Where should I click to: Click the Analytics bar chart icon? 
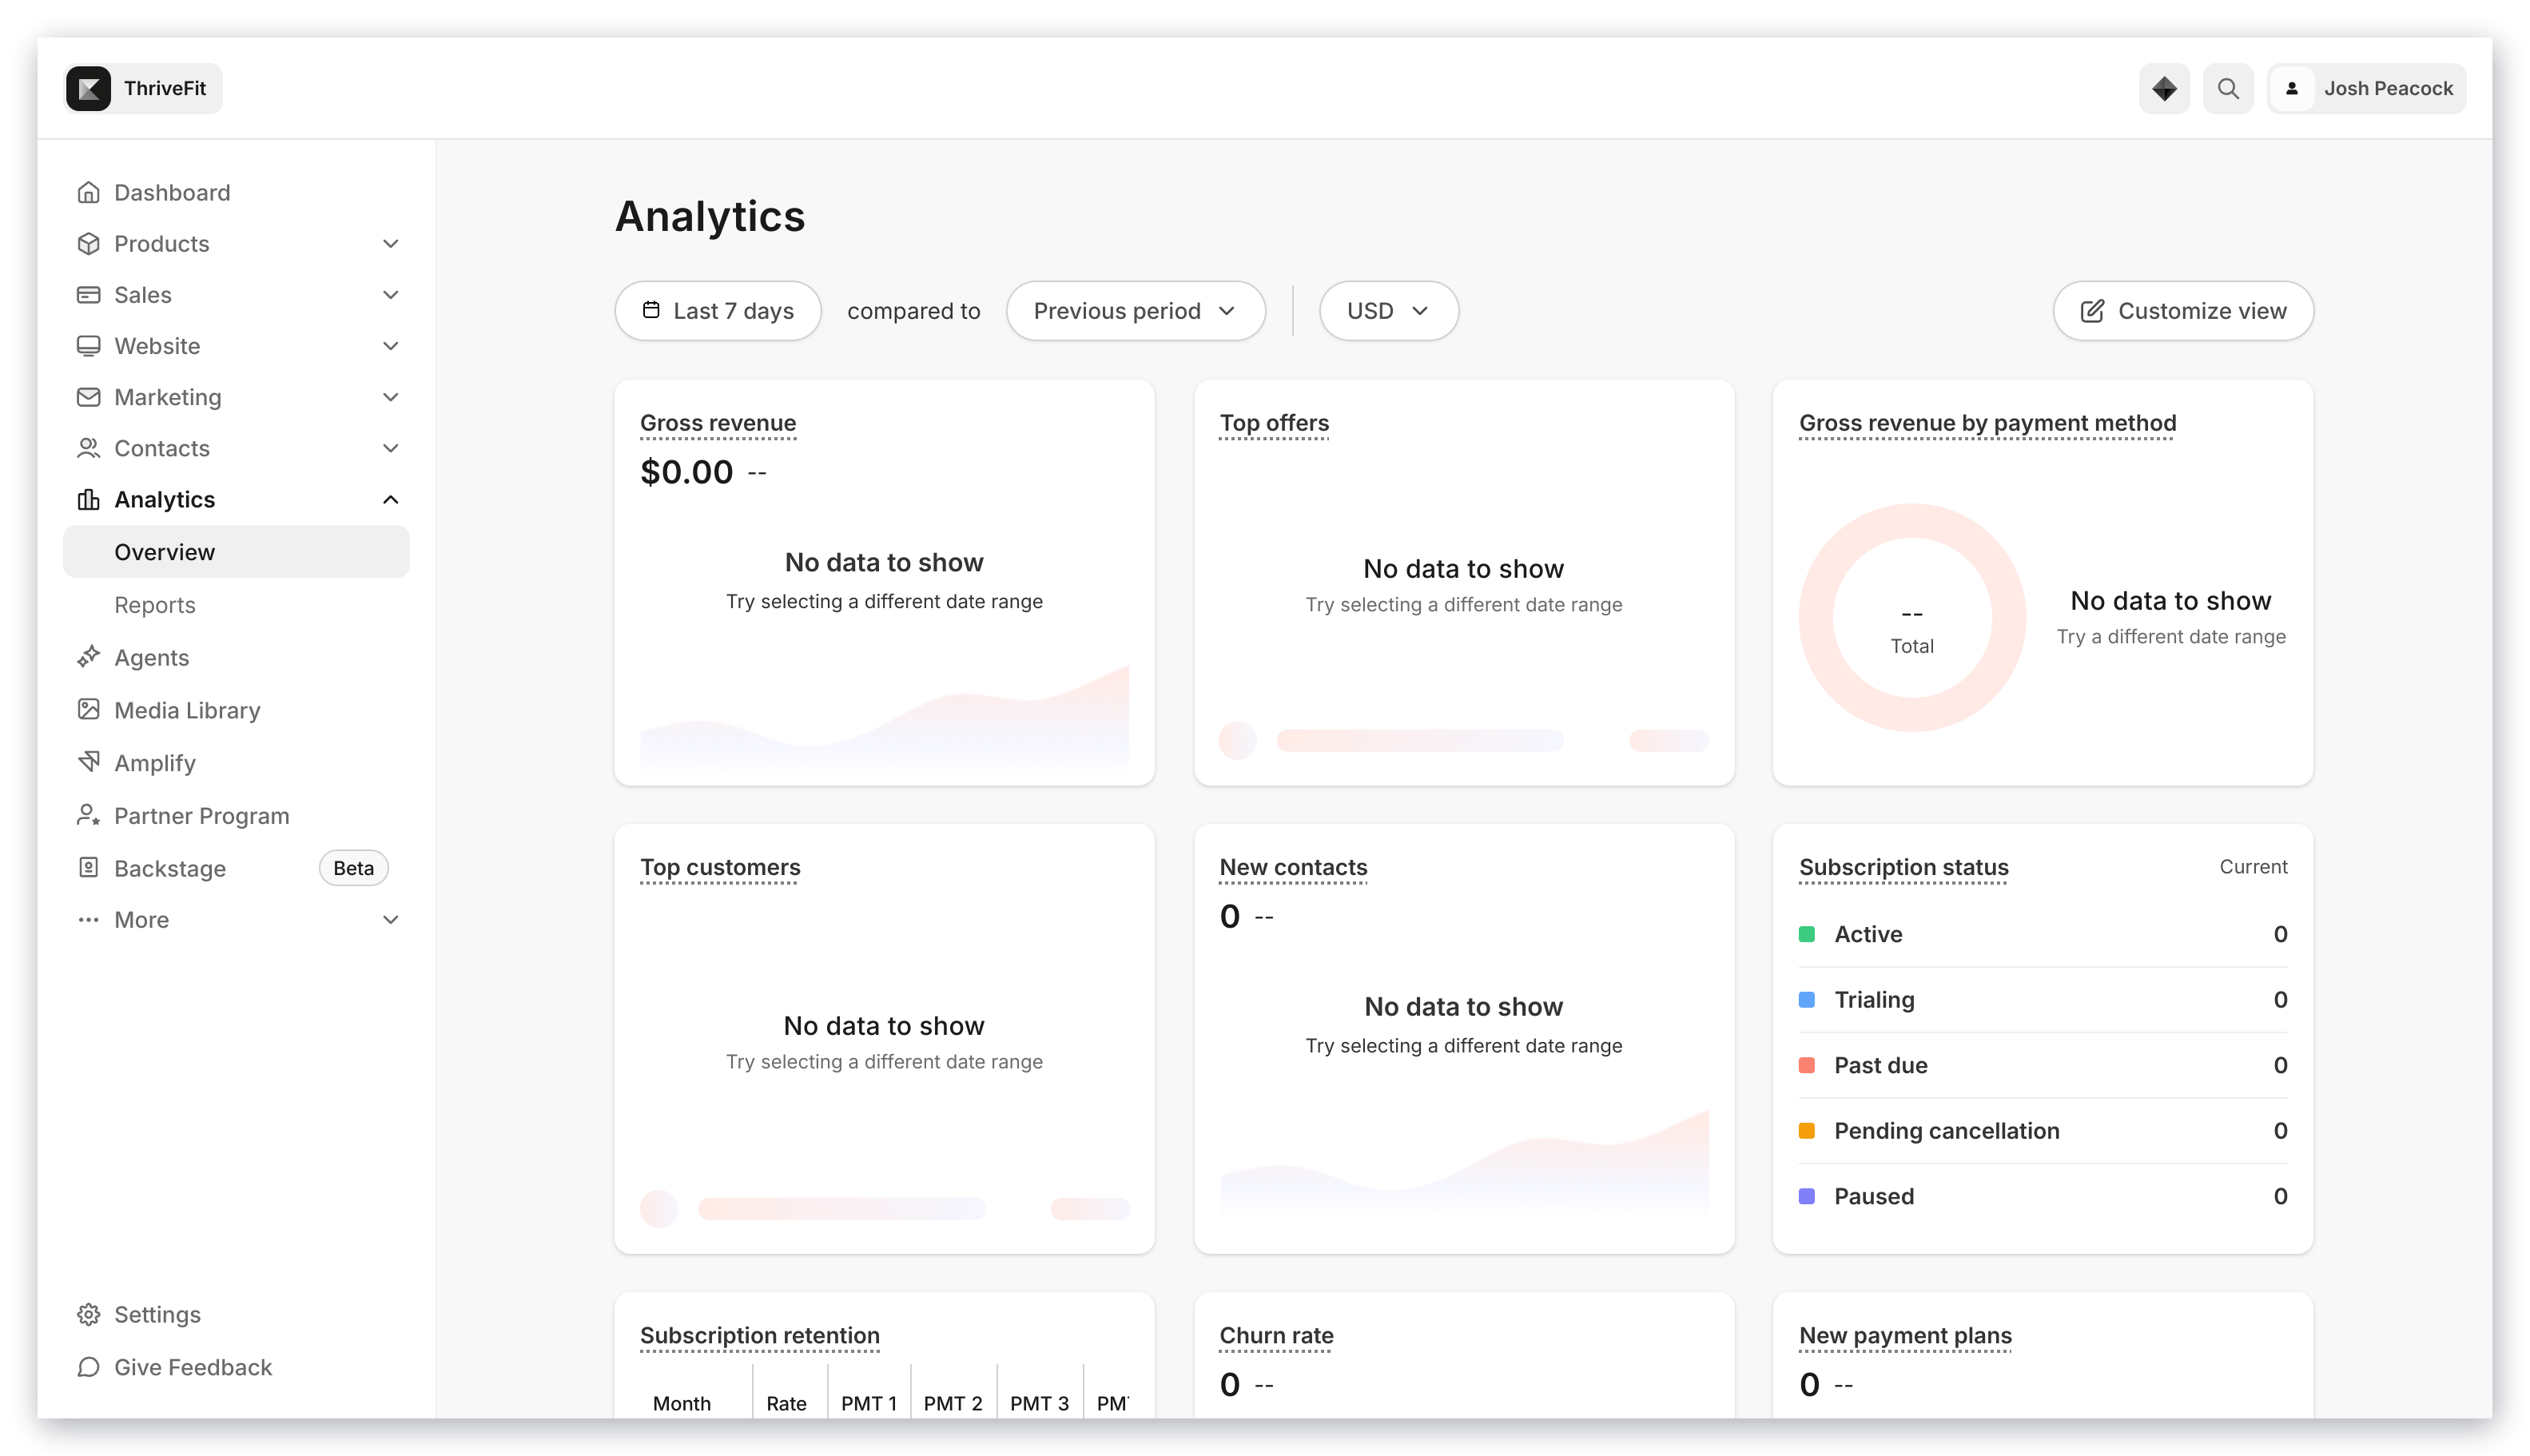tap(88, 499)
